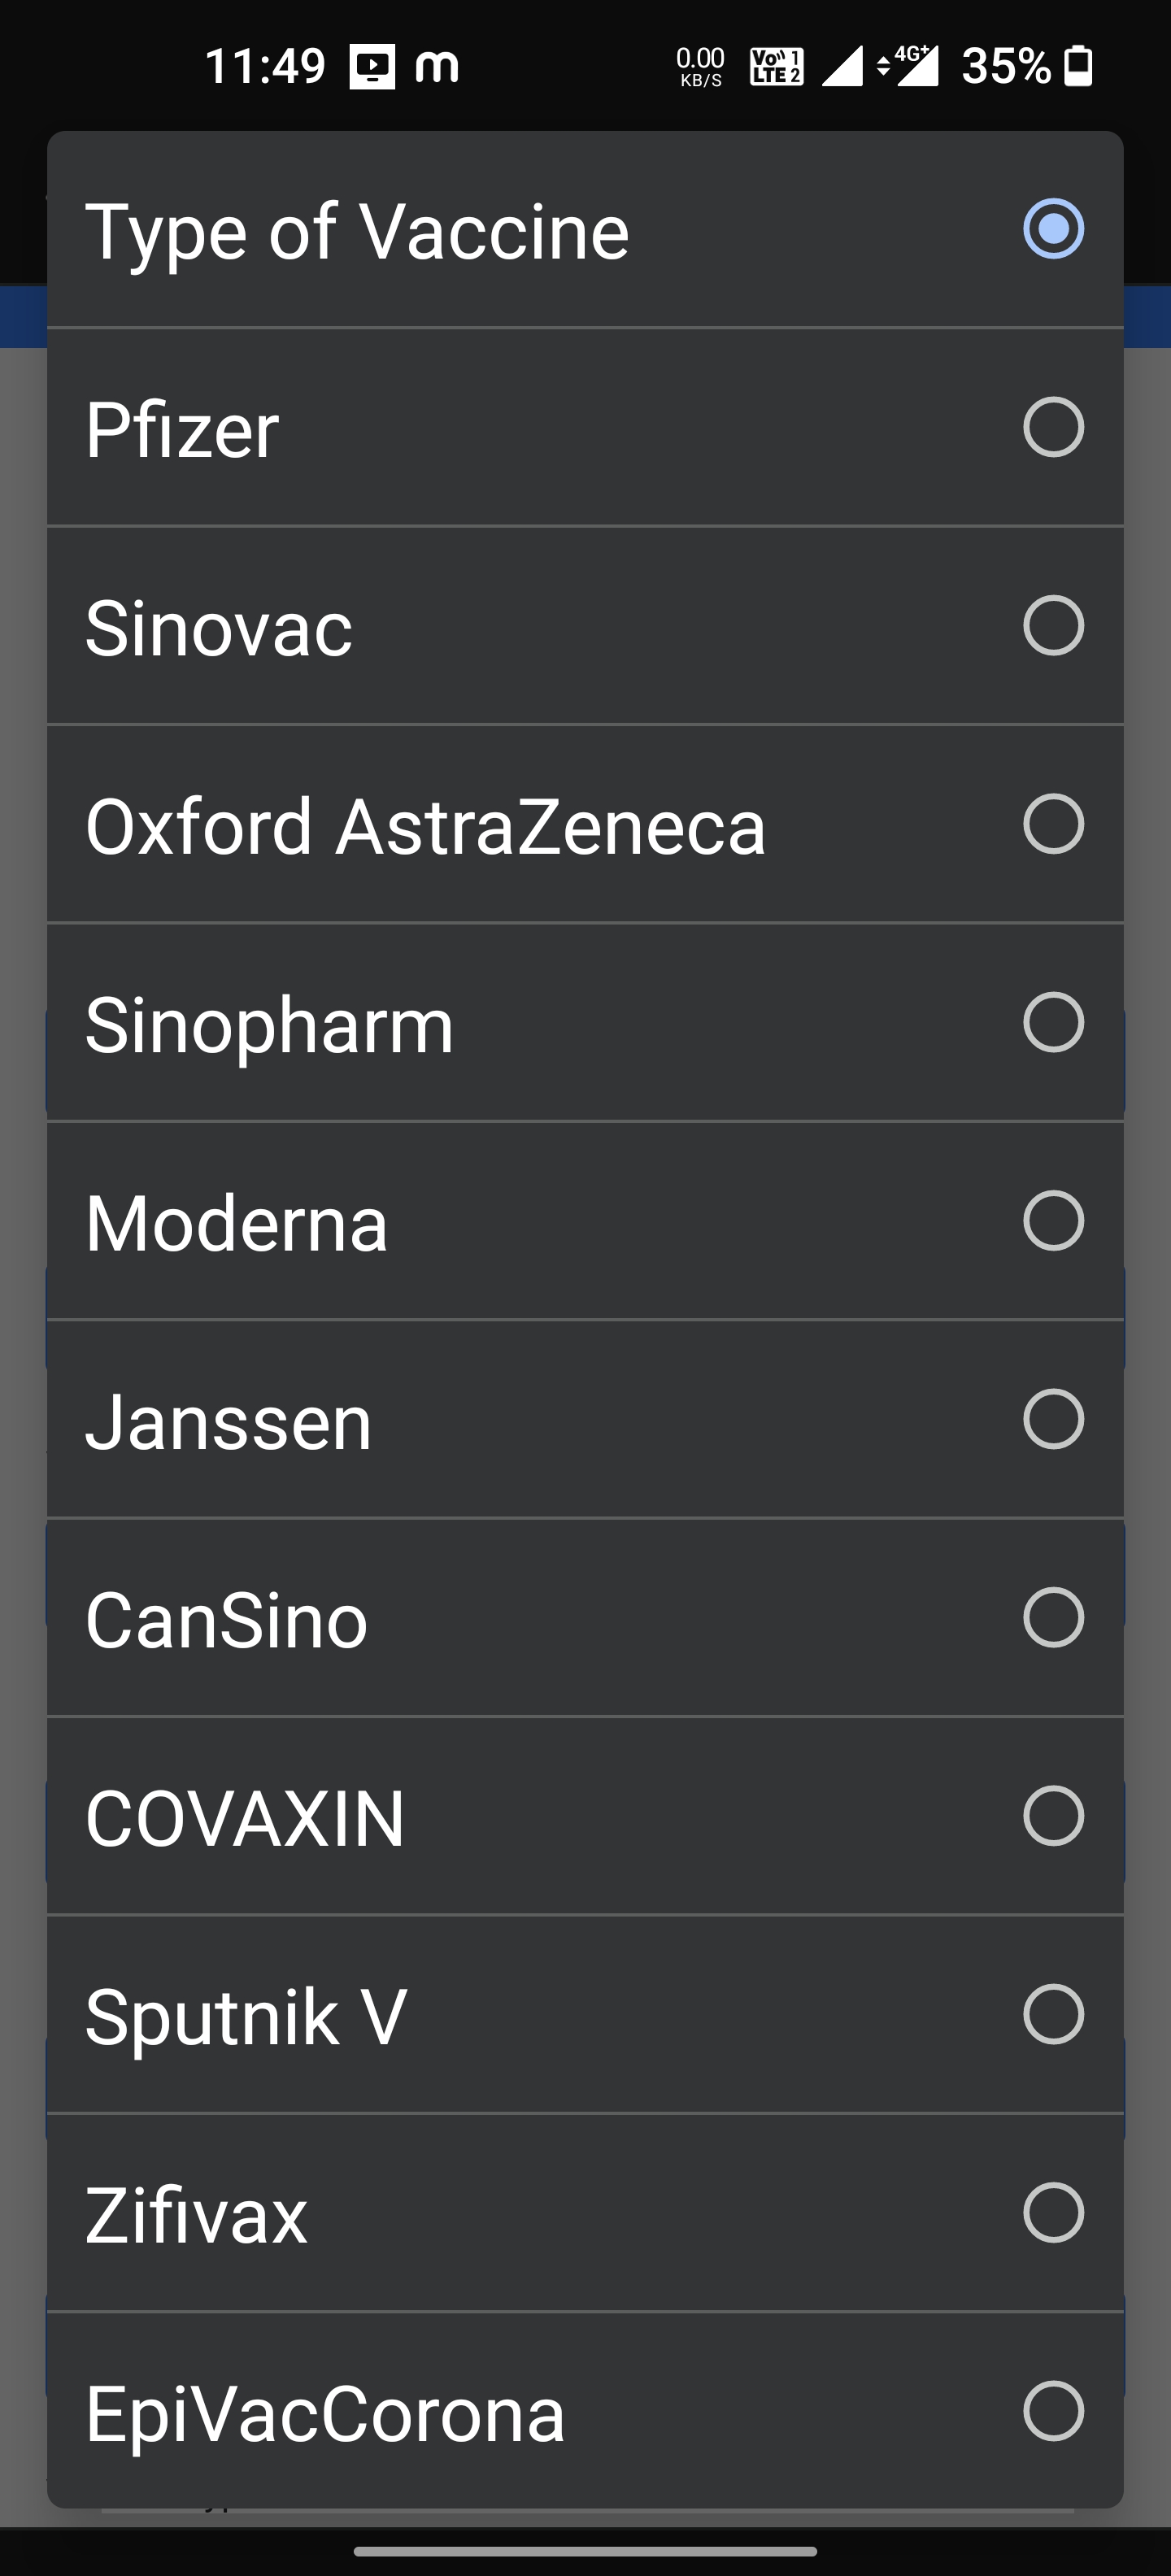Image resolution: width=1171 pixels, height=2576 pixels.
Task: Tap the VoLTE 2 status indicator
Action: 776,67
